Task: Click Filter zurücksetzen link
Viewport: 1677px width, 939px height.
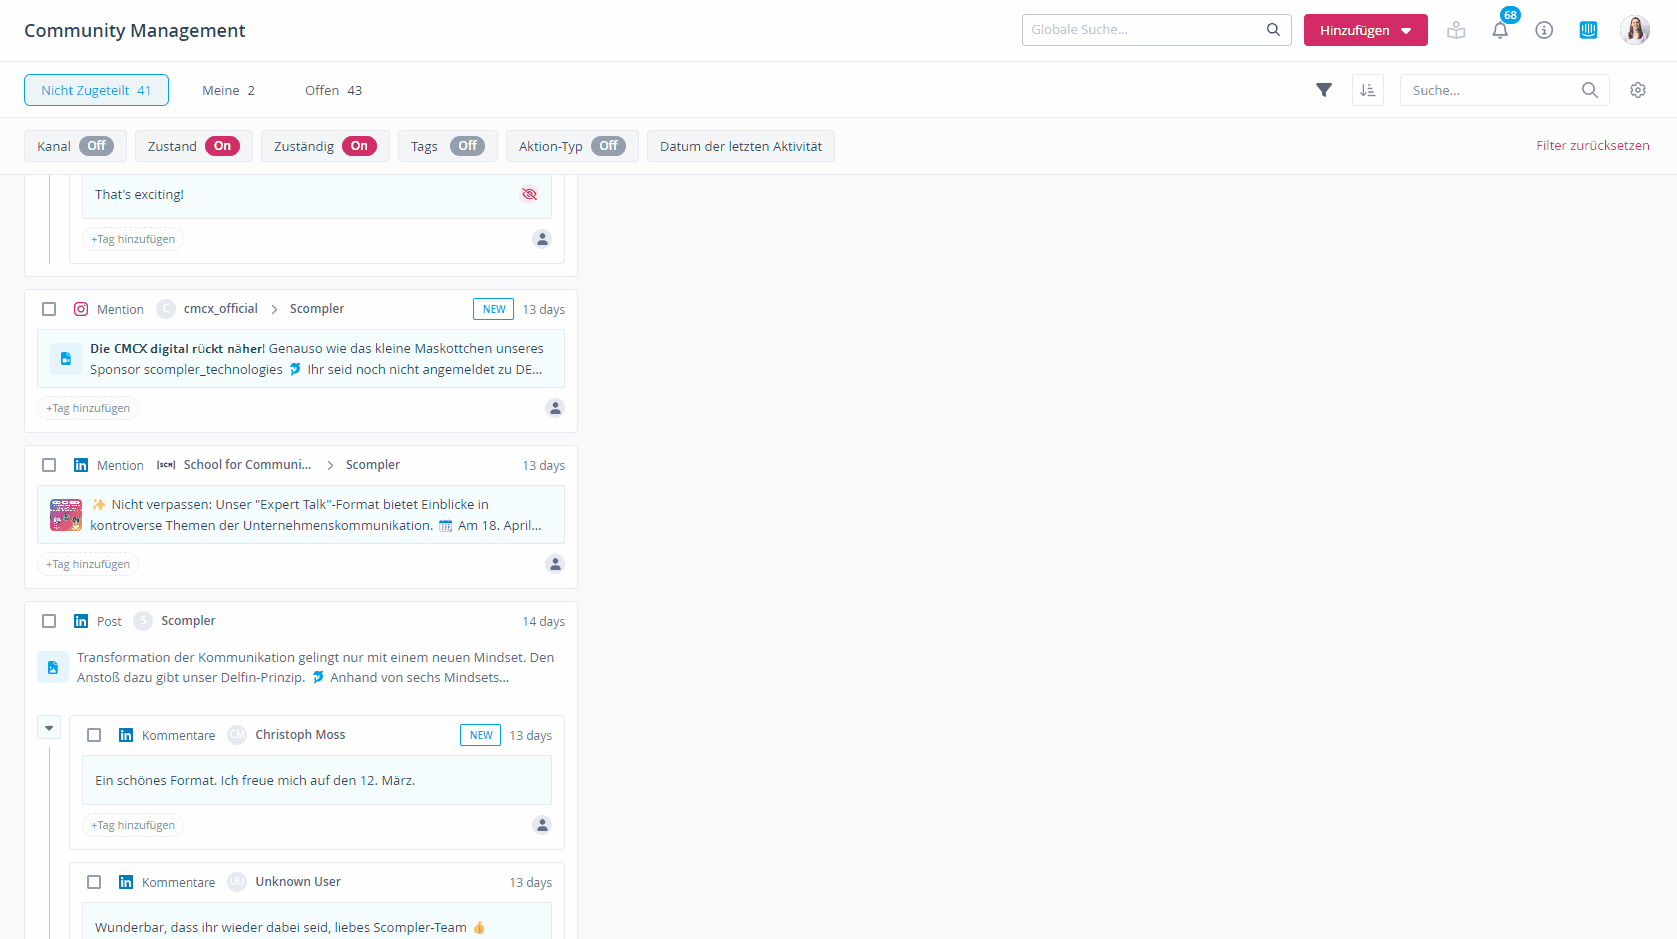Action: point(1592,146)
